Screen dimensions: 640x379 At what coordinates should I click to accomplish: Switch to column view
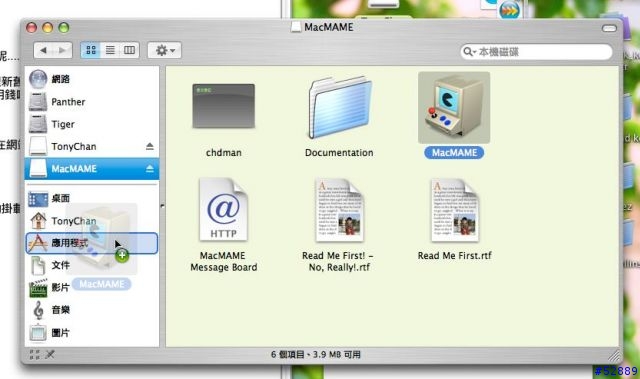[129, 50]
